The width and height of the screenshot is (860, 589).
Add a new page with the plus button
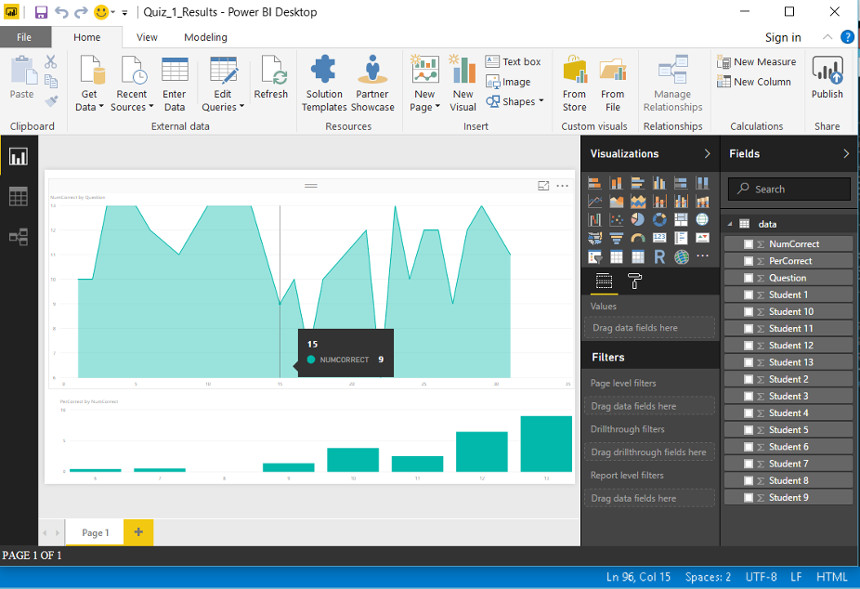(138, 532)
